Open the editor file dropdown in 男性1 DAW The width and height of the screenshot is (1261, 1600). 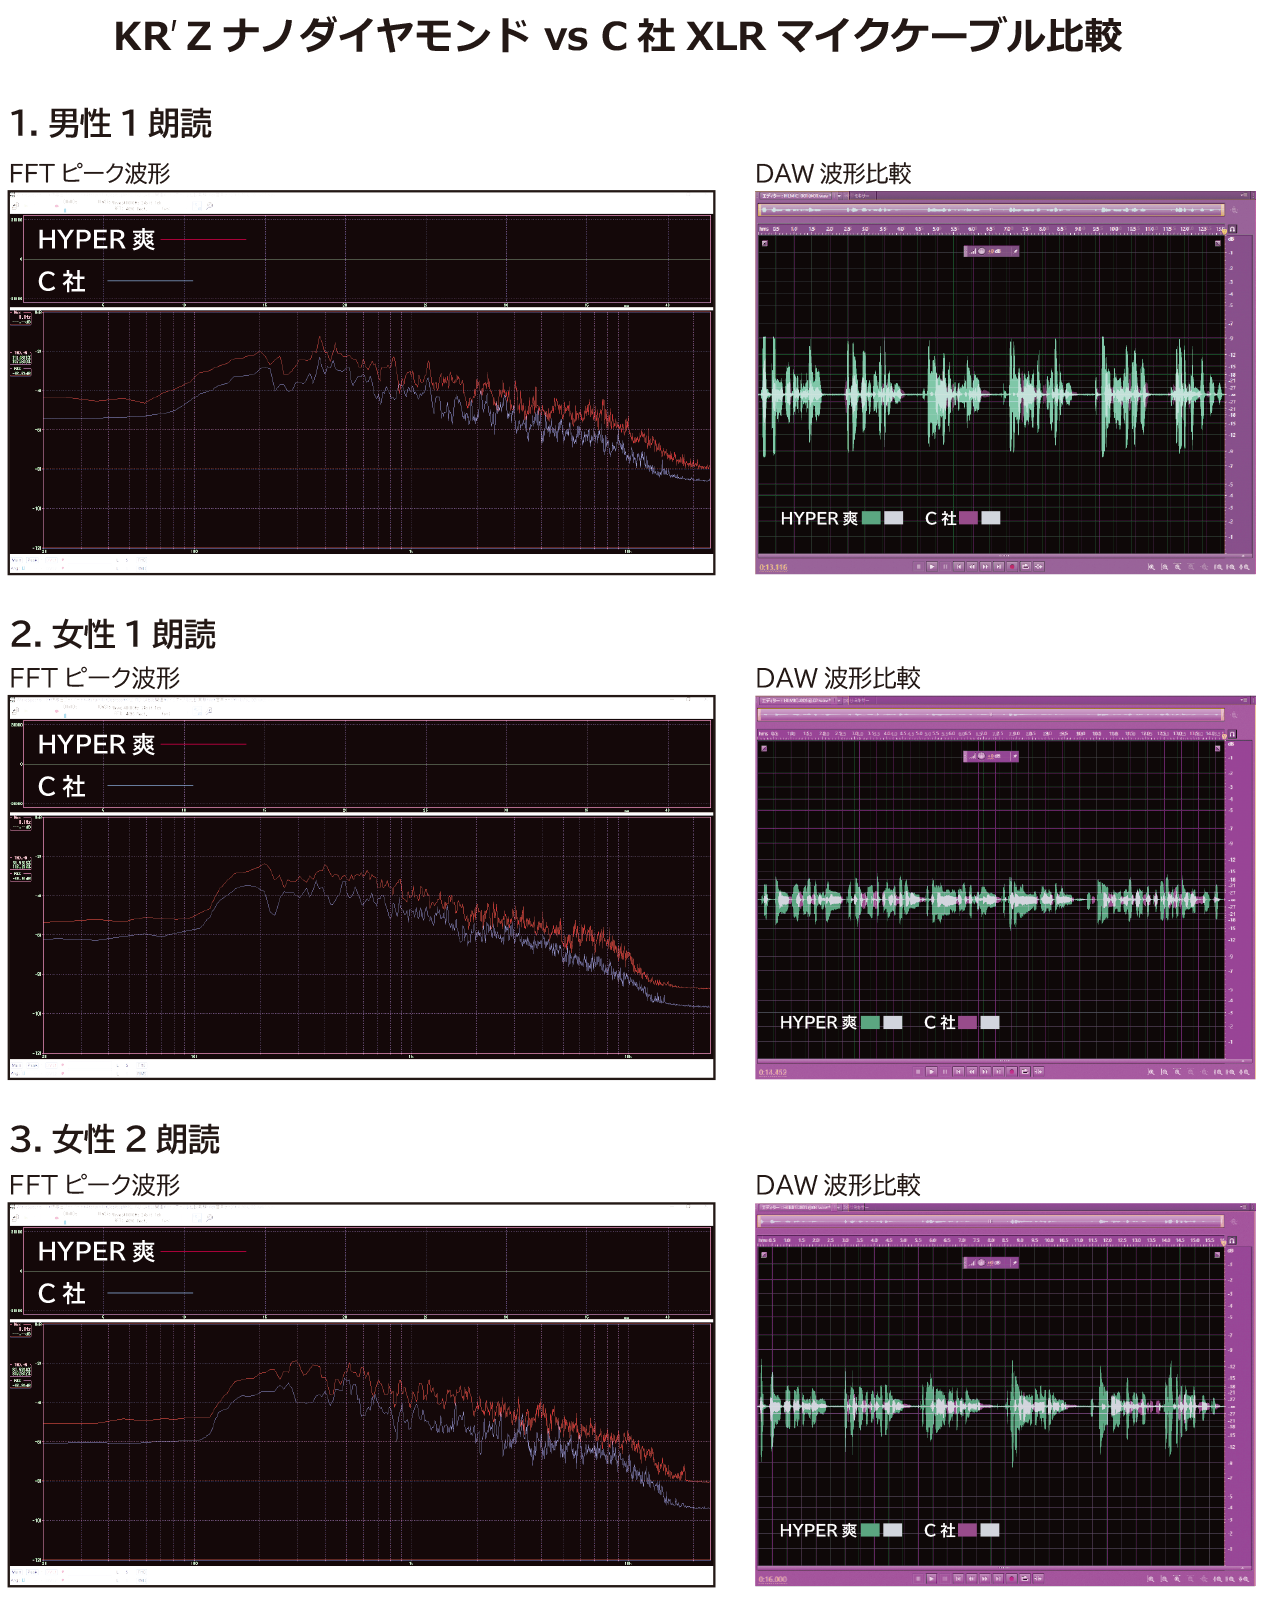[x=839, y=196]
